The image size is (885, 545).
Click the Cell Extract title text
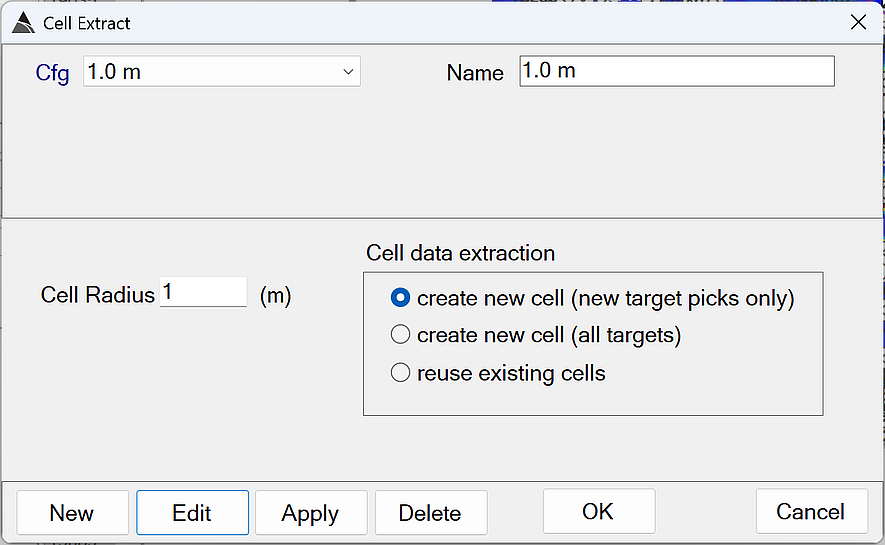coord(87,23)
